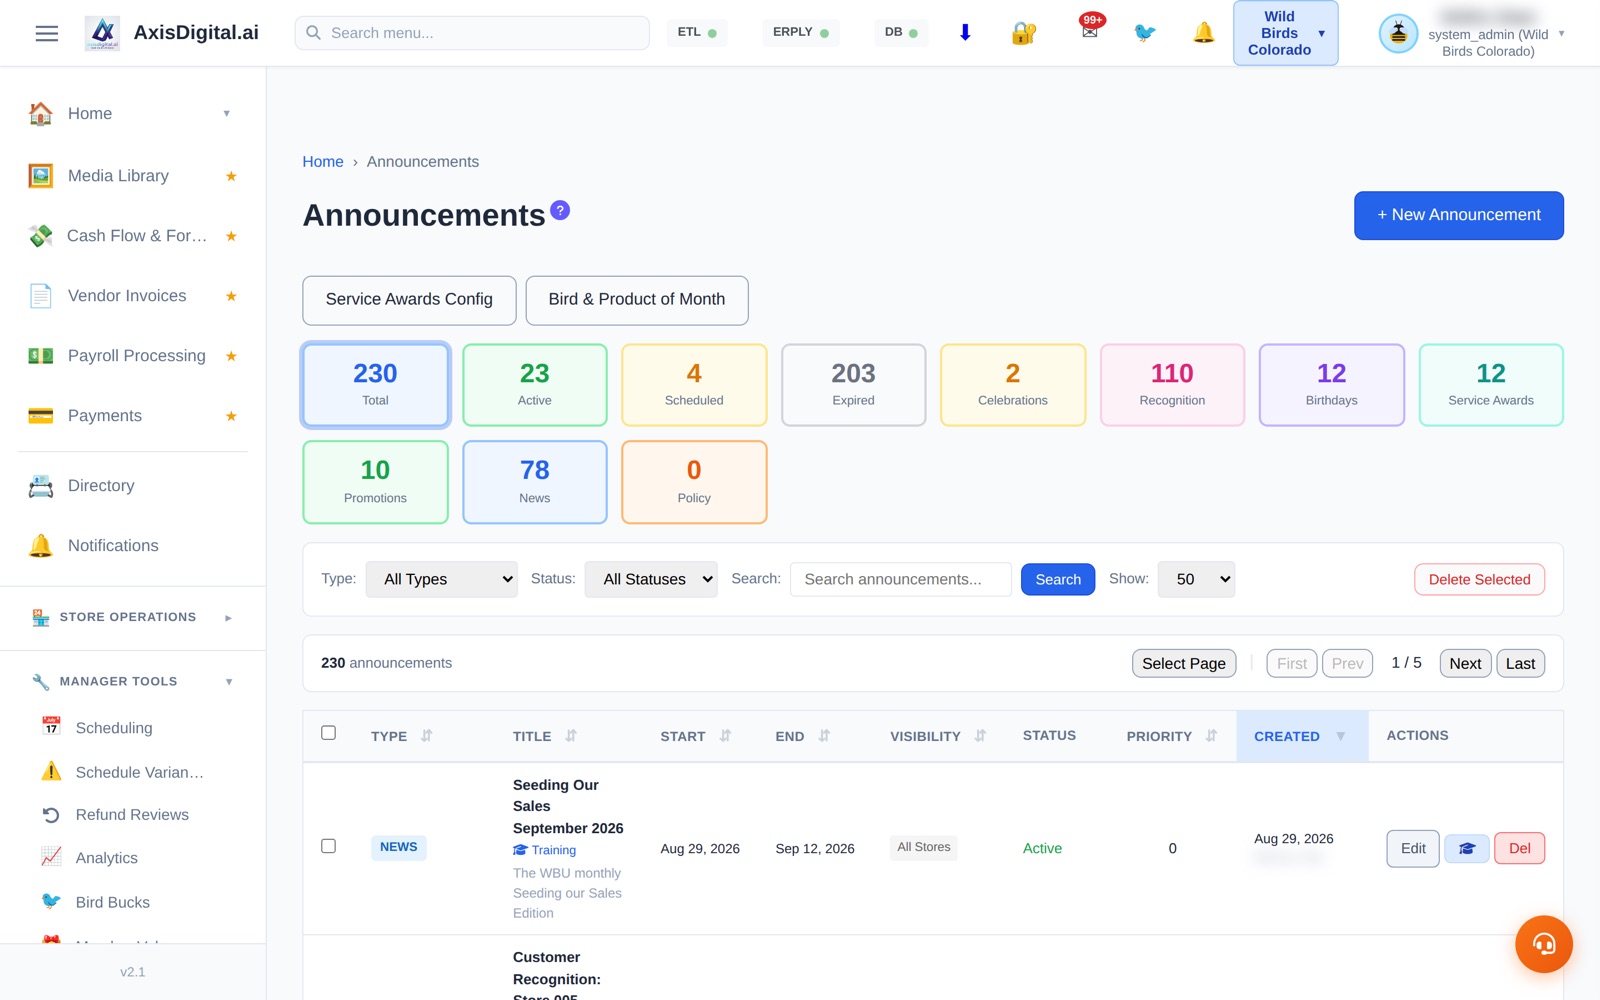
Task: Filter by the Recognition count card
Action: coord(1172,385)
